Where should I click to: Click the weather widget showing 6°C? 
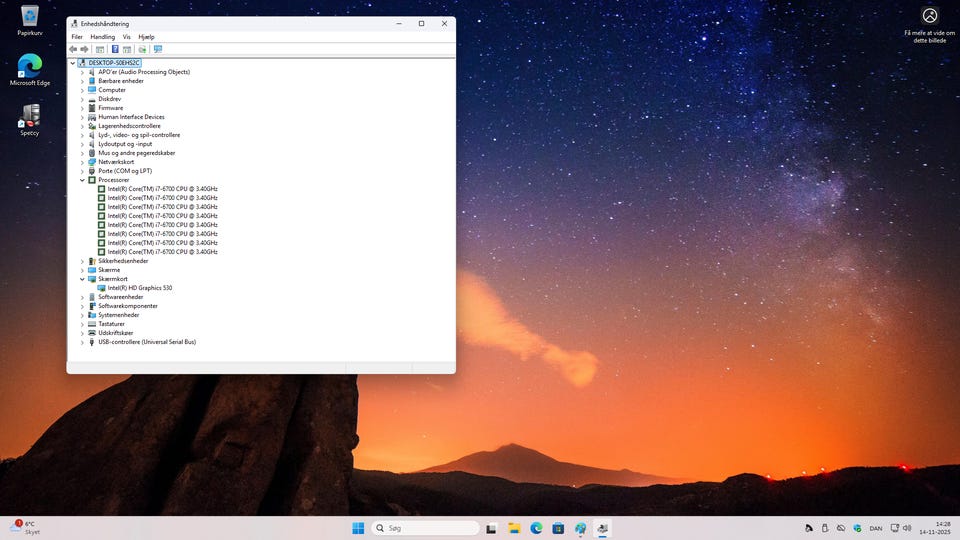[x=26, y=528]
